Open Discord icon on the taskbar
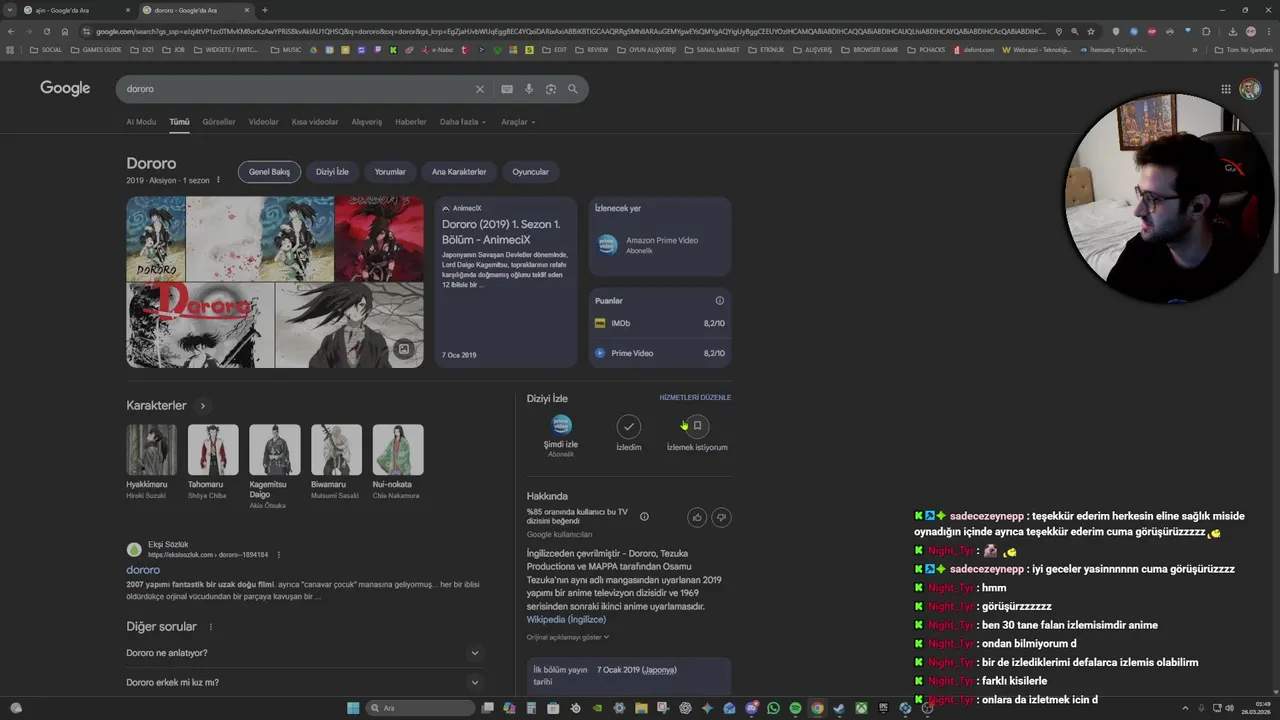1280x720 pixels. point(752,708)
